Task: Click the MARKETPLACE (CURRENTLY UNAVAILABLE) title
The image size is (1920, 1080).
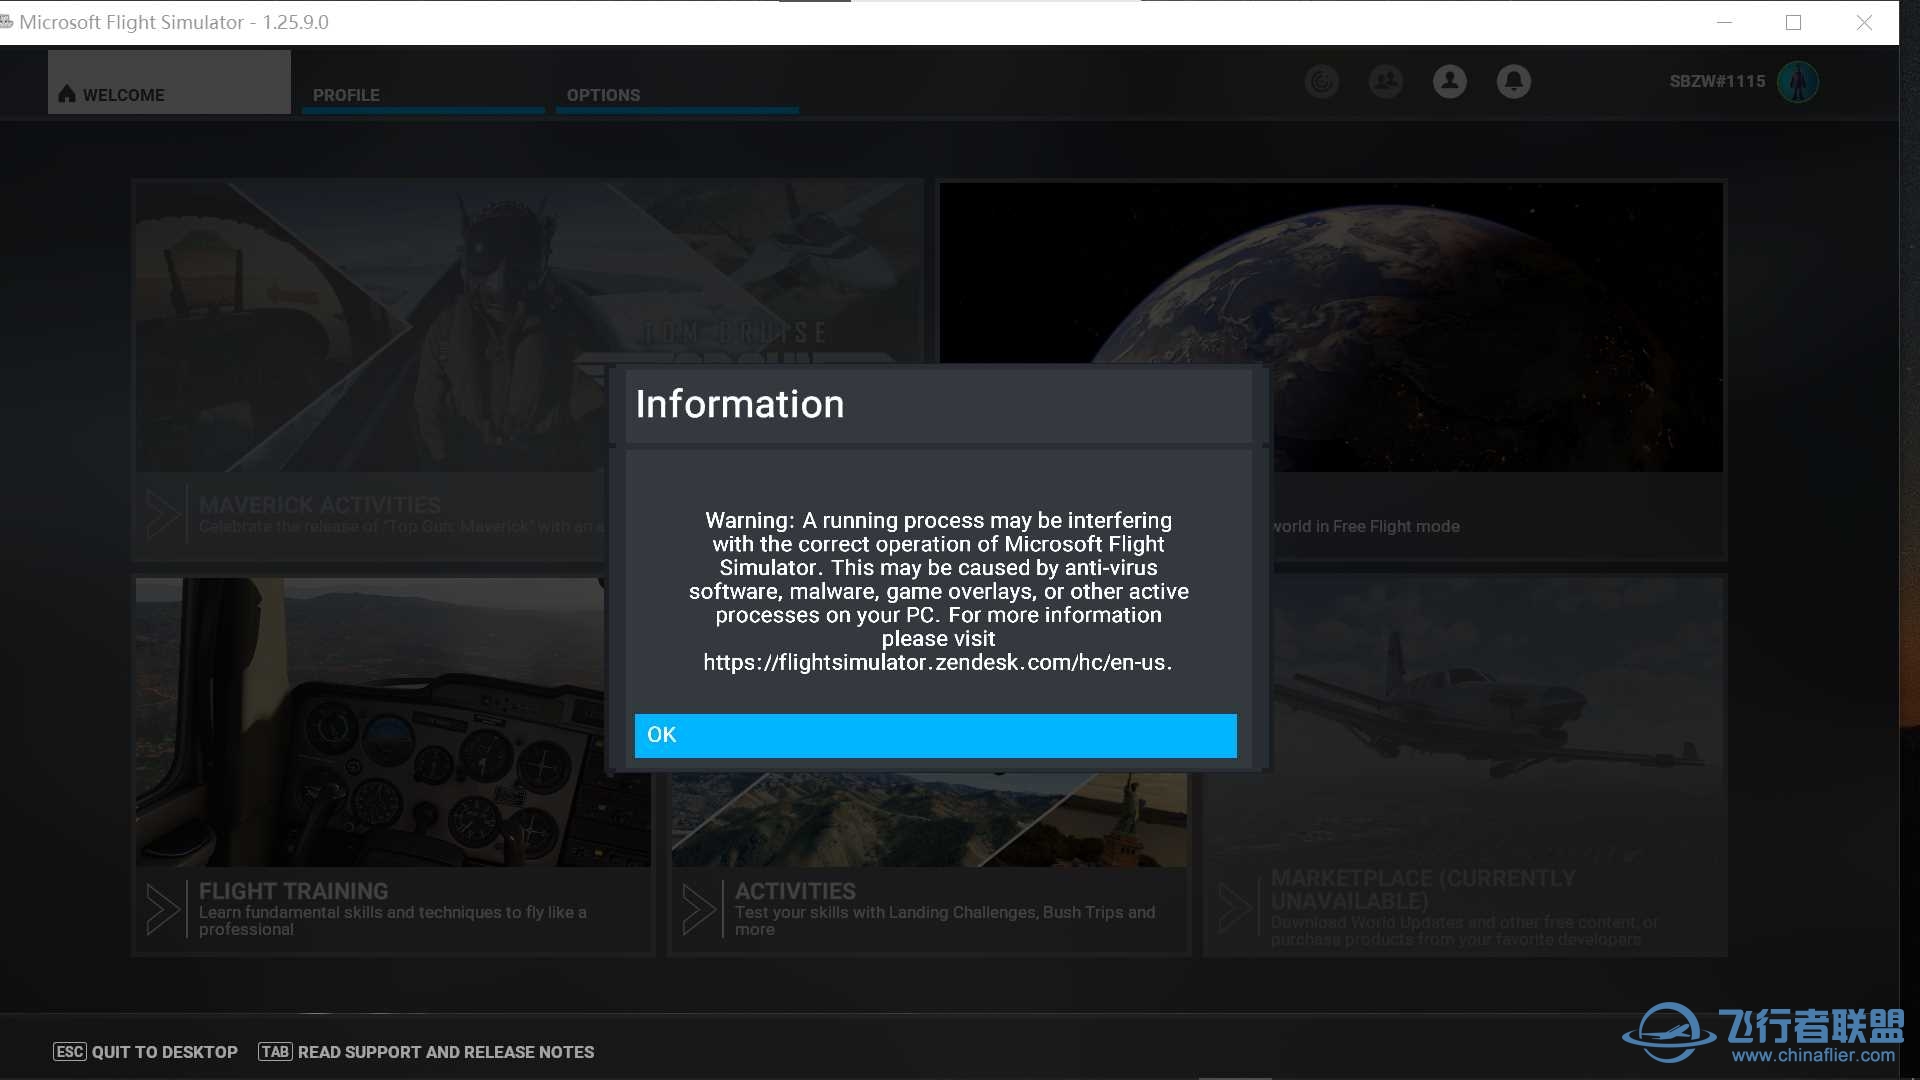Action: (1423, 890)
